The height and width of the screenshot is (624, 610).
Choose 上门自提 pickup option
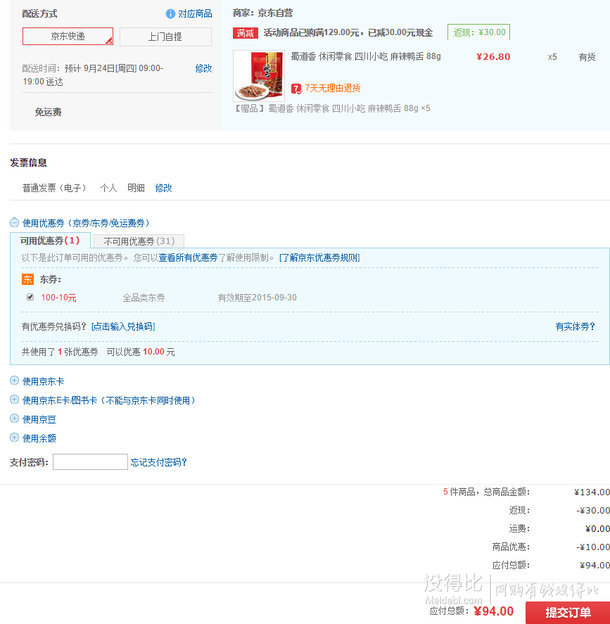click(165, 37)
